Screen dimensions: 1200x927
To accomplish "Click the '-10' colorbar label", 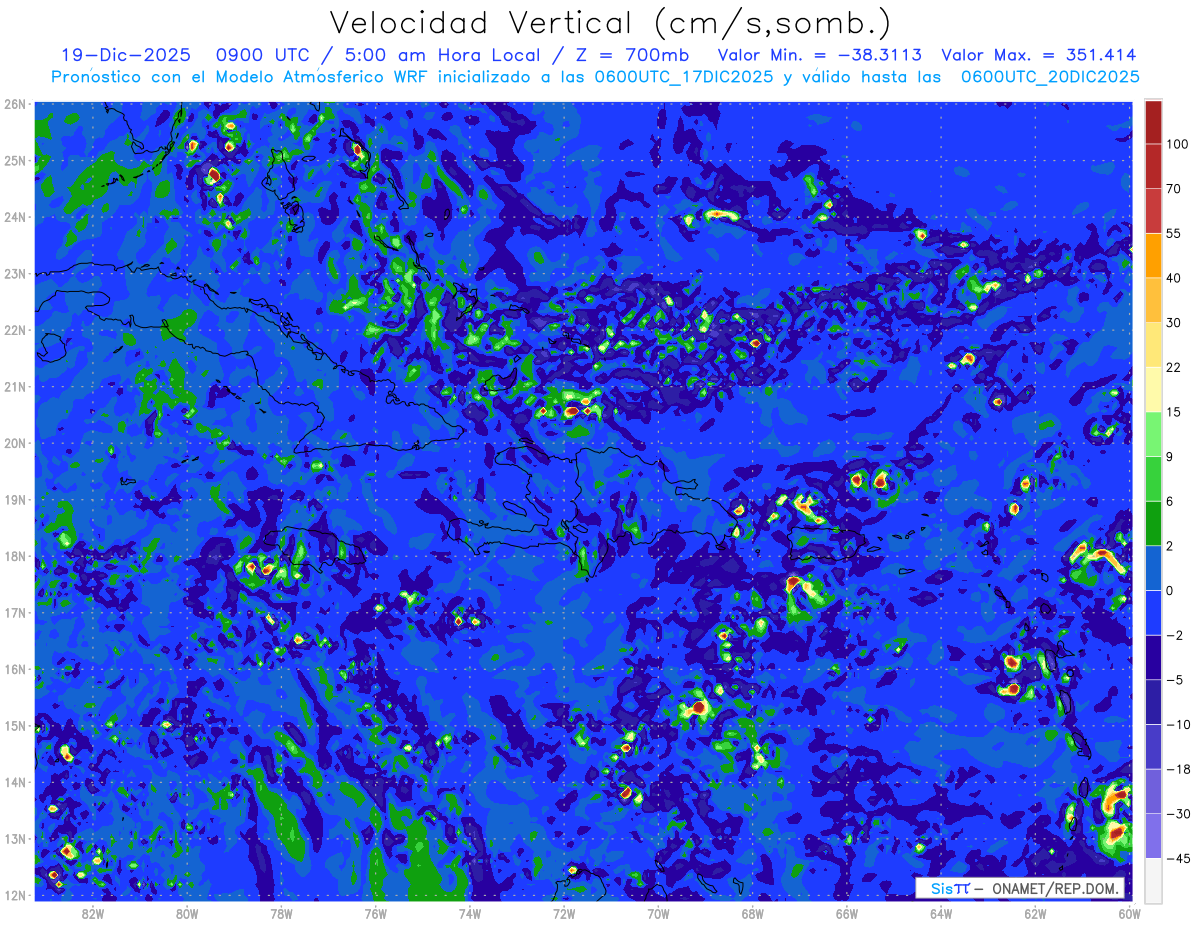I will coord(1177,724).
